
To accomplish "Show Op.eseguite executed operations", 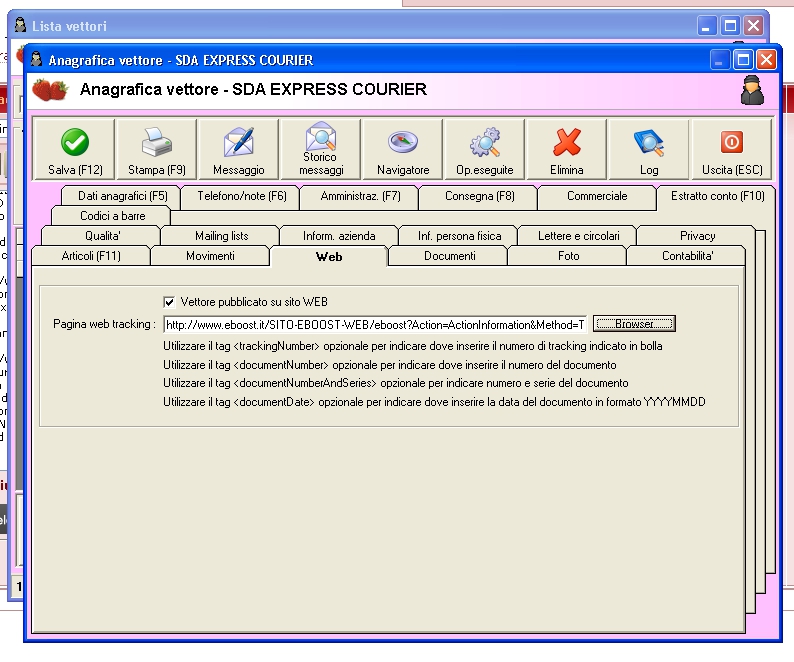I will pos(485,149).
